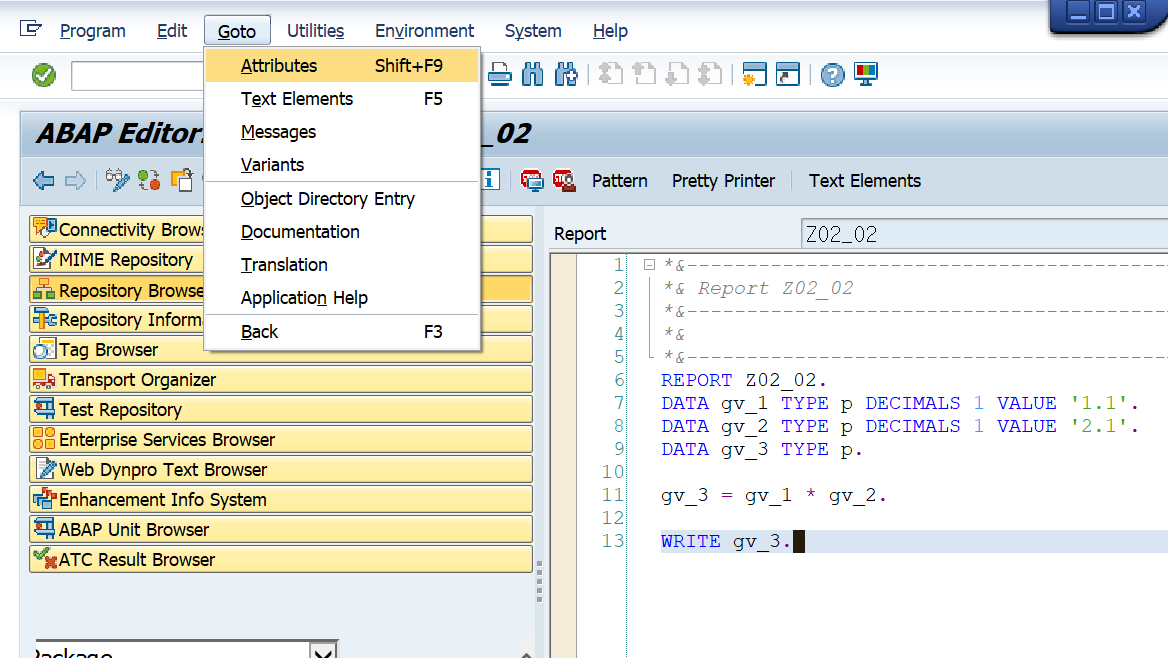Select Translation from Goto menu
Viewport: 1168px width, 658px height.
pyautogui.click(x=342, y=265)
